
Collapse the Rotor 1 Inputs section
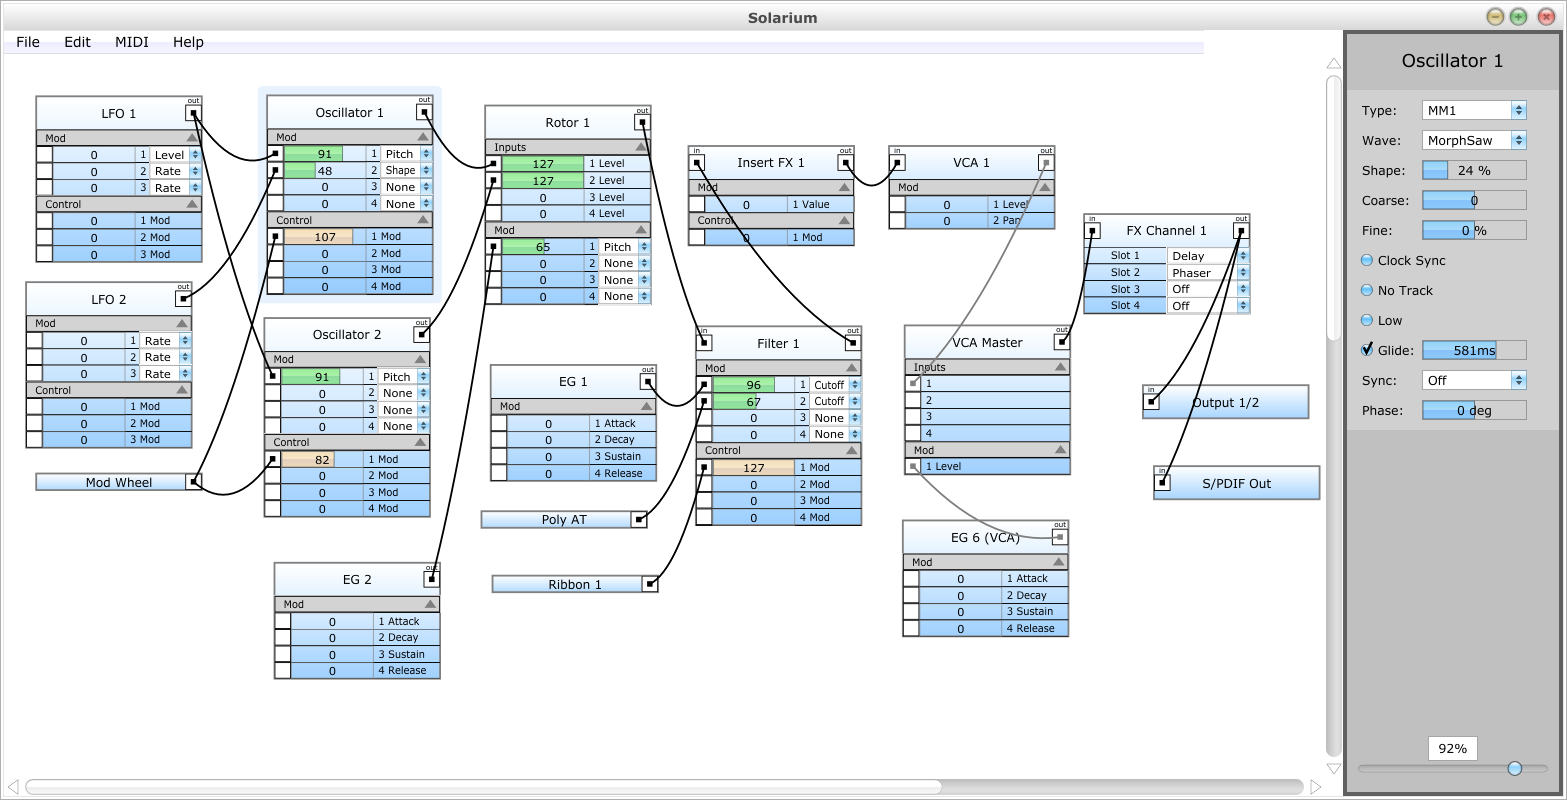tap(641, 147)
